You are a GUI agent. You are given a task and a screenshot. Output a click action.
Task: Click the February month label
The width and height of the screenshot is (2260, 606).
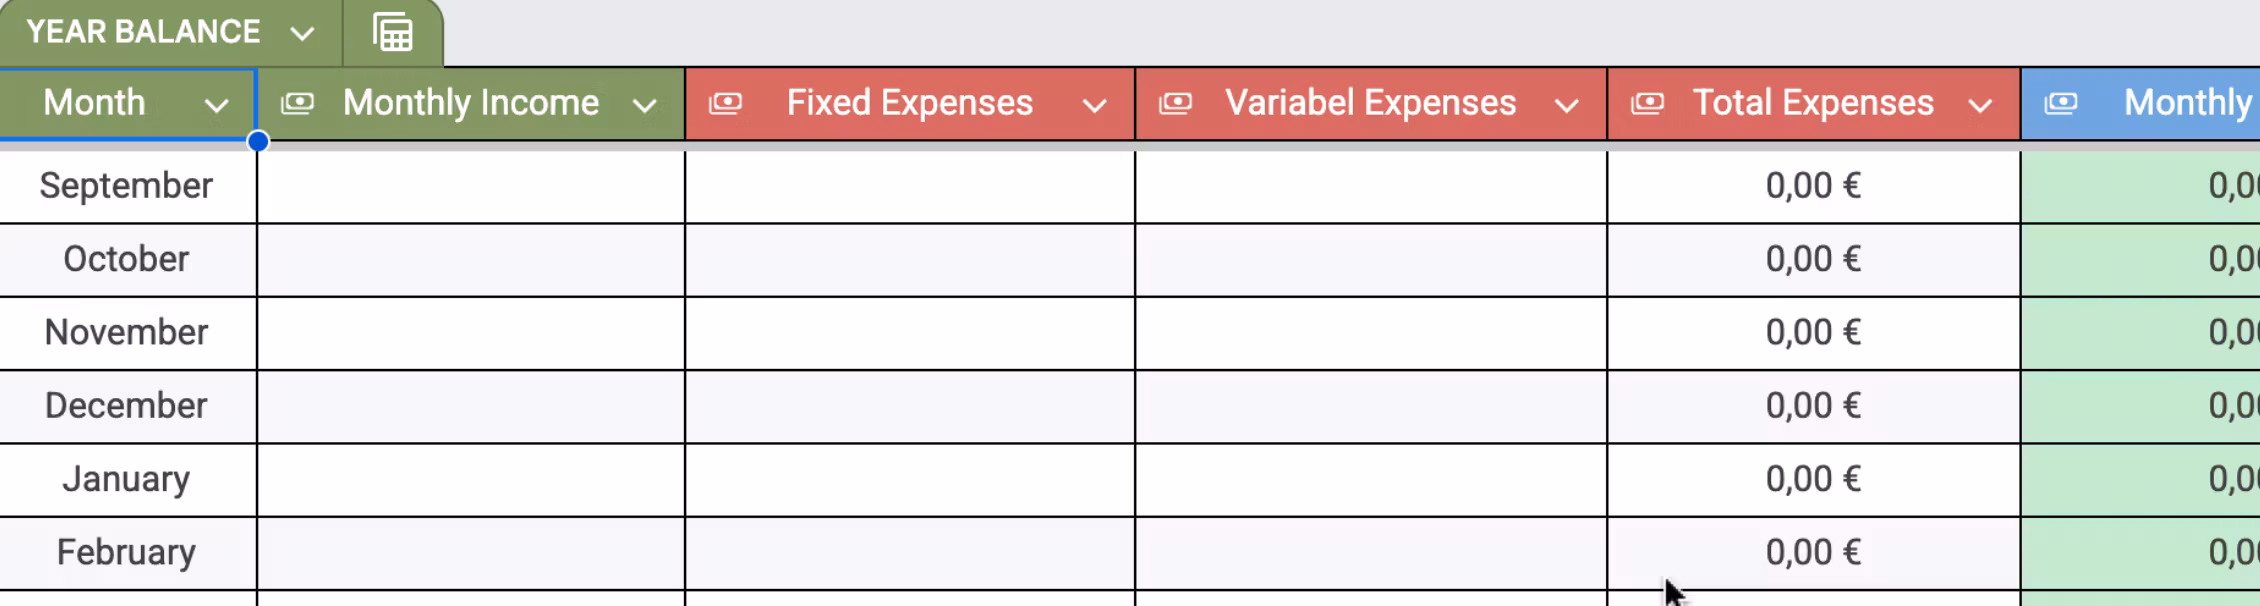pyautogui.click(x=126, y=551)
